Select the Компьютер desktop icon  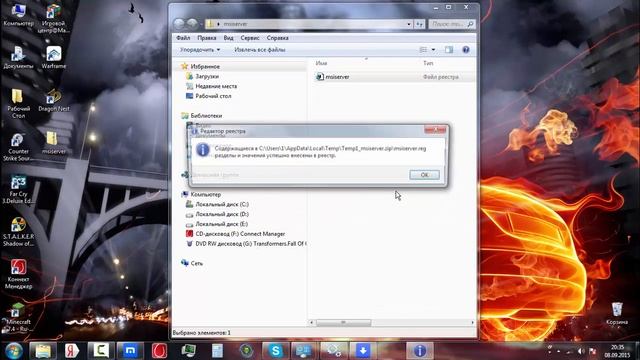point(18,15)
